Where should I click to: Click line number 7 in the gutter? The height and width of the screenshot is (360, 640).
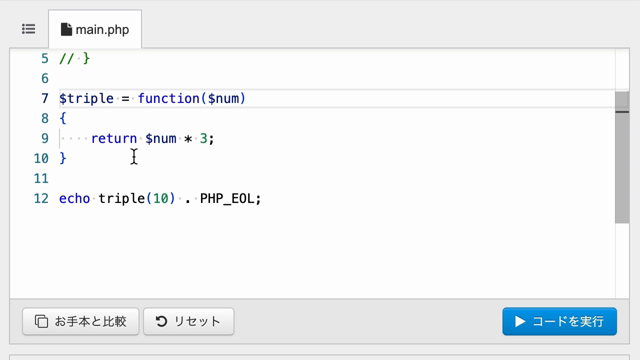coord(44,98)
